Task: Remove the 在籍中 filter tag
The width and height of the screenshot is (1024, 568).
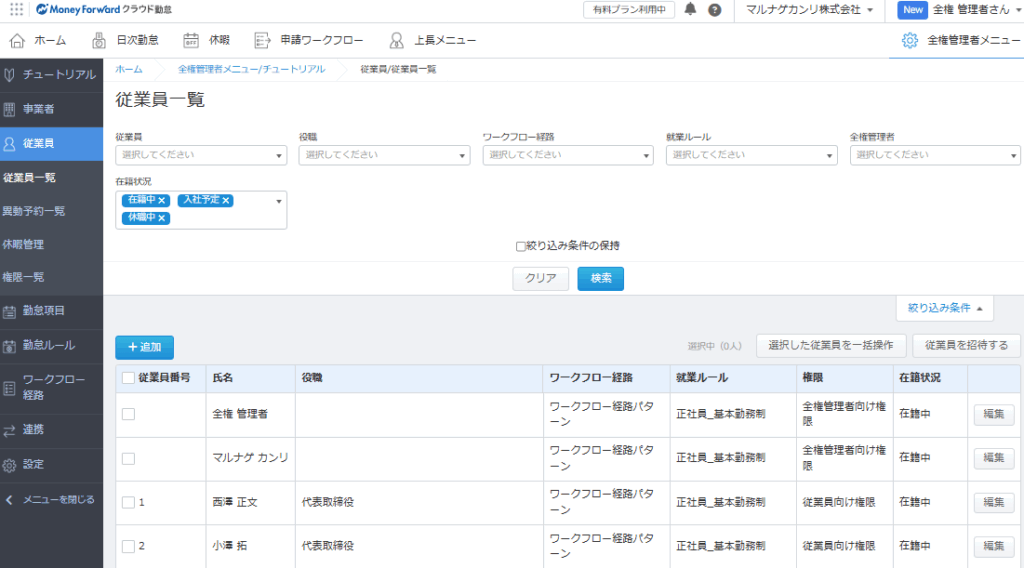Action: coord(162,201)
